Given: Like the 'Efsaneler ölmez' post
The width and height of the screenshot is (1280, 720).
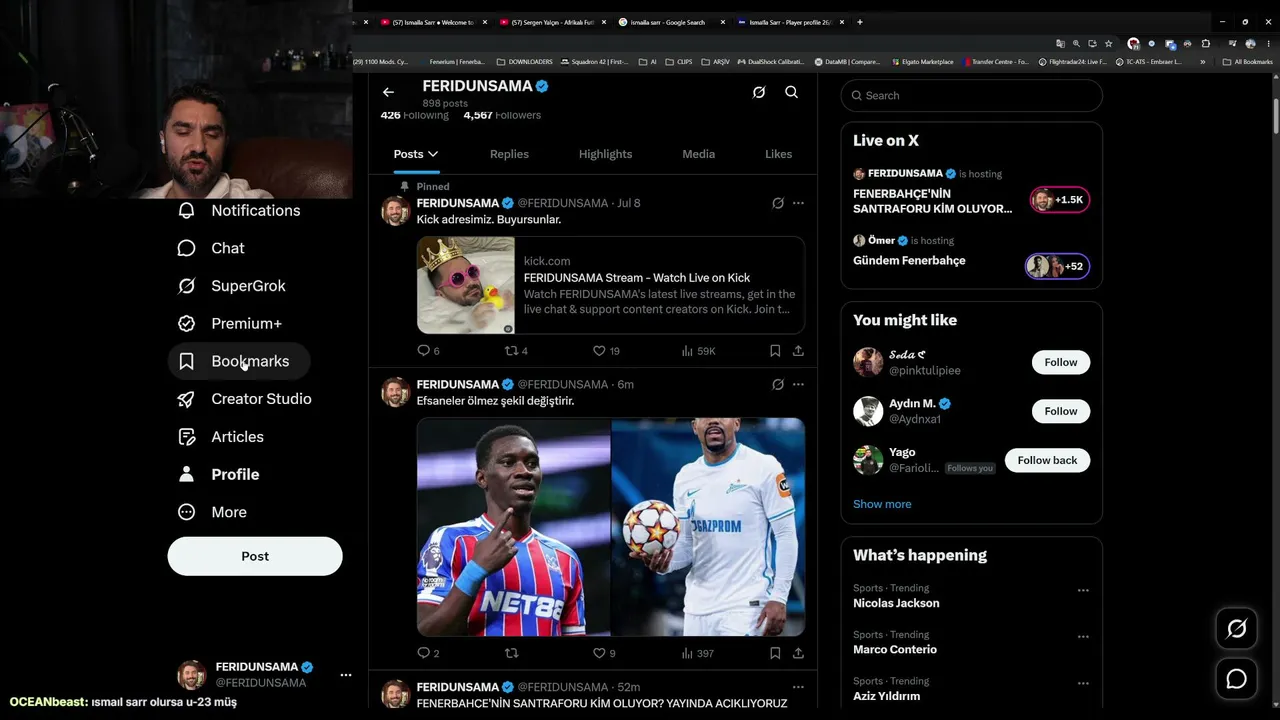Looking at the screenshot, I should 604,653.
